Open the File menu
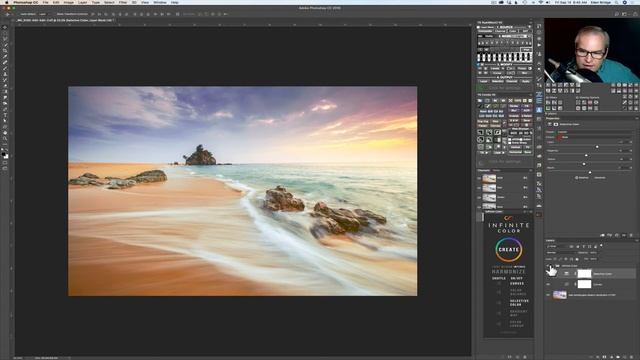Image resolution: width=640 pixels, height=360 pixels. click(45, 2)
